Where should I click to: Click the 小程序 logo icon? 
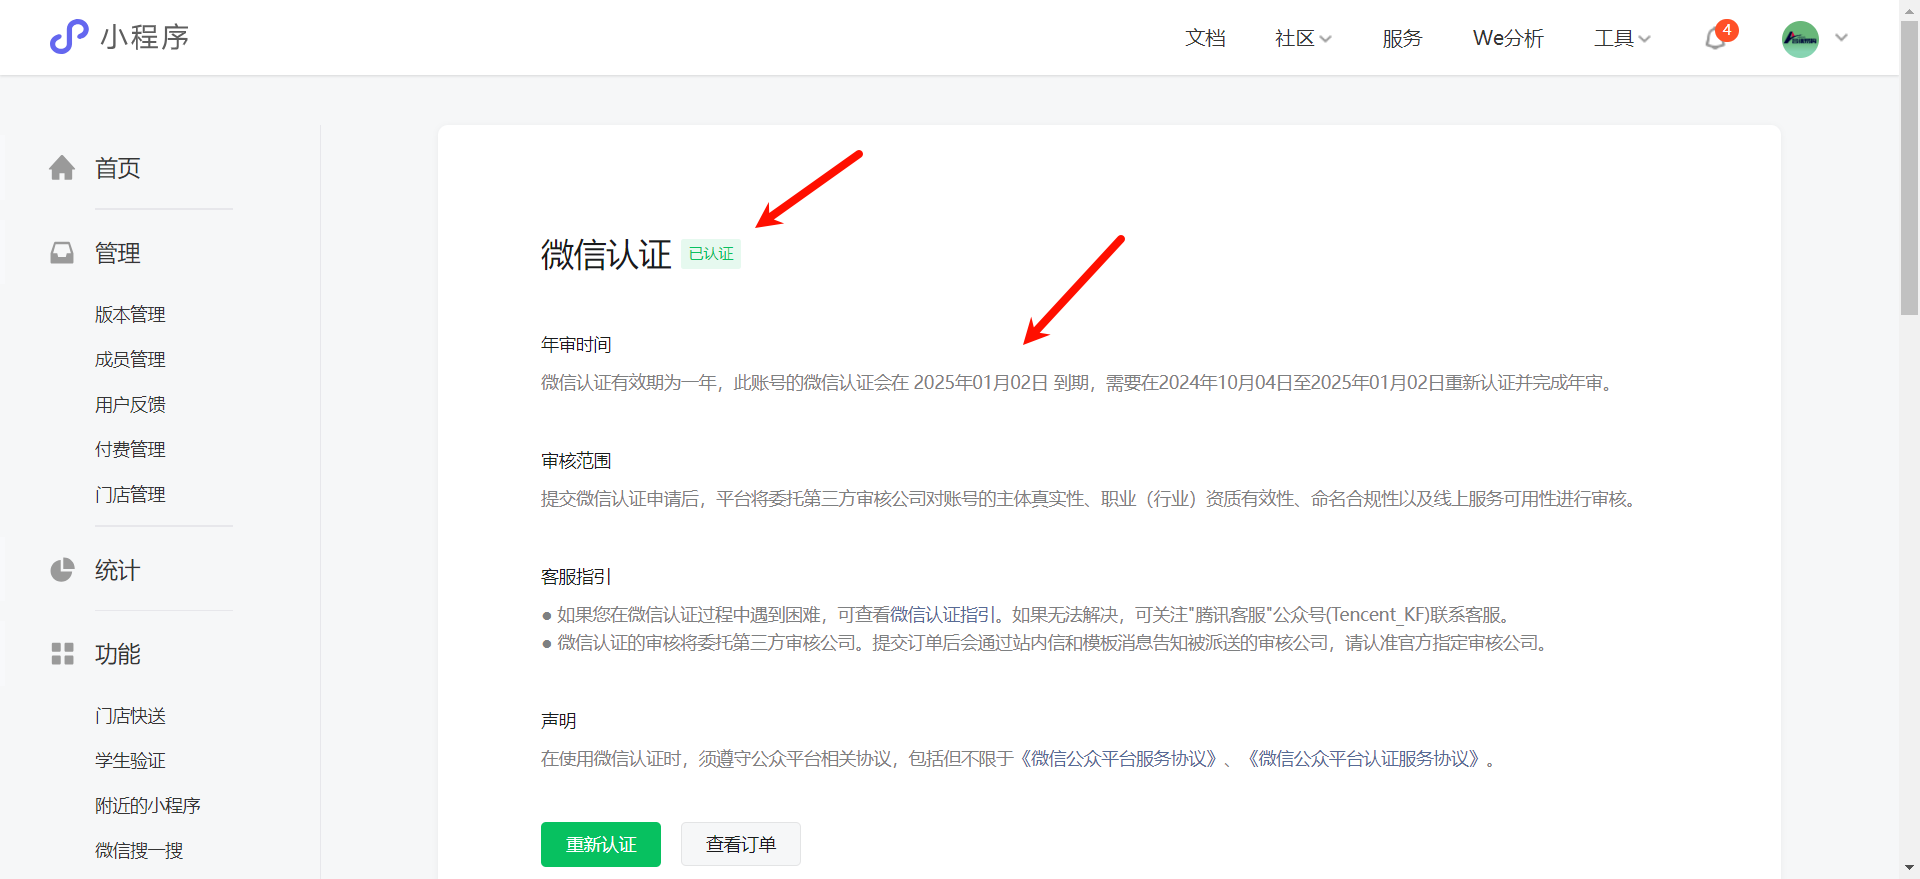(x=69, y=37)
